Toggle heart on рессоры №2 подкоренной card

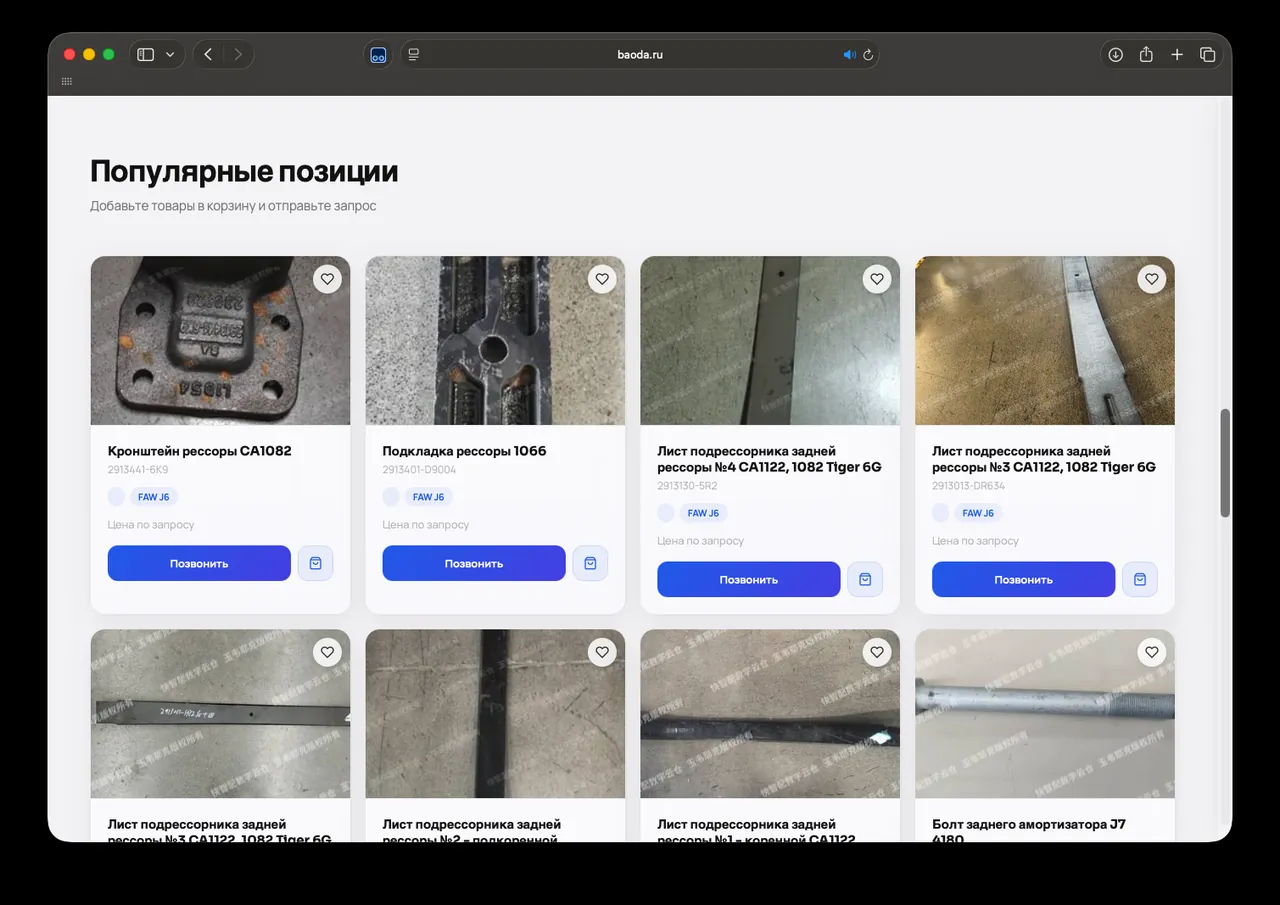[x=602, y=652]
